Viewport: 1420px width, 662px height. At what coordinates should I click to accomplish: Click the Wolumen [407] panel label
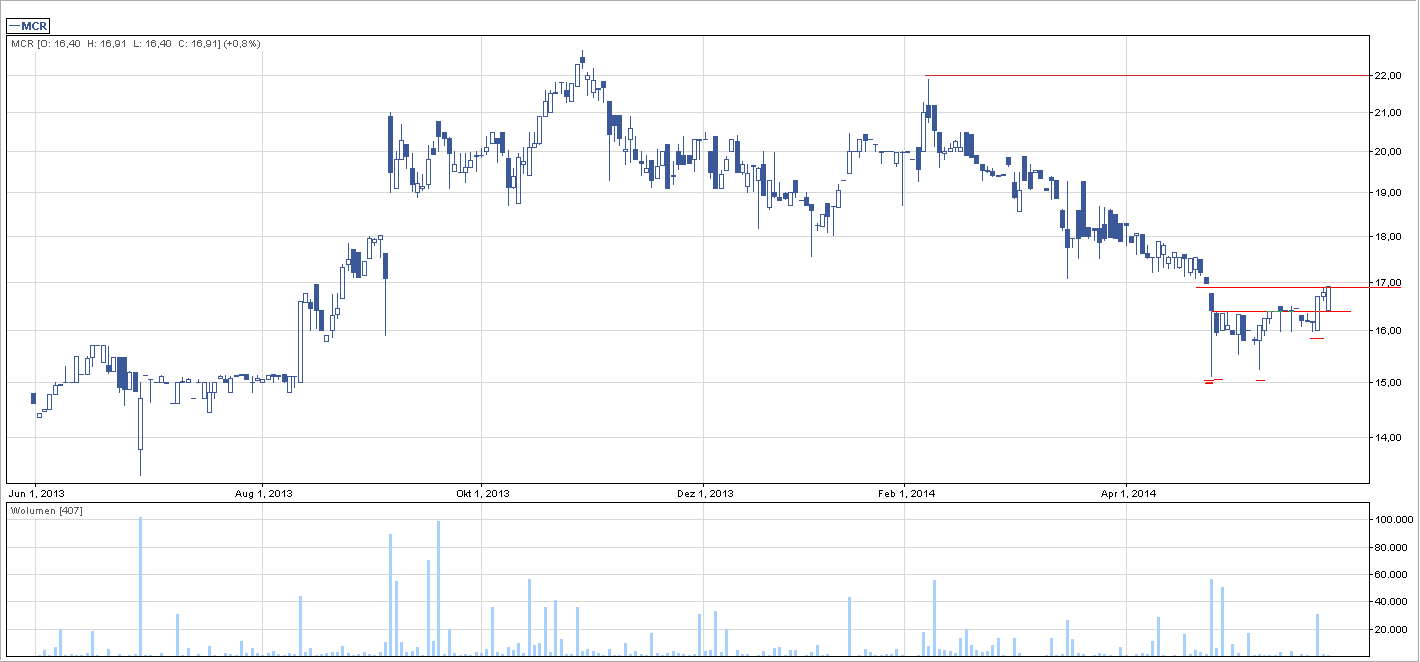click(x=46, y=511)
